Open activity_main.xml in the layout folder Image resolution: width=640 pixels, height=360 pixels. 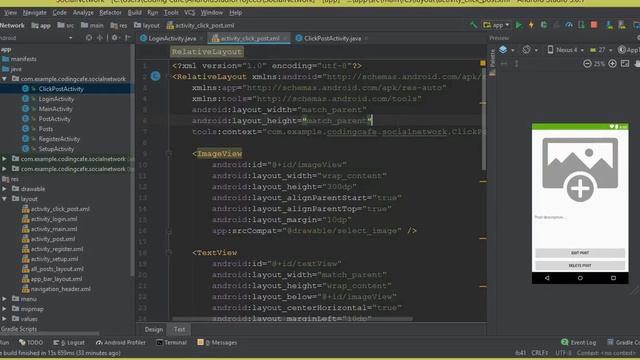[54, 229]
